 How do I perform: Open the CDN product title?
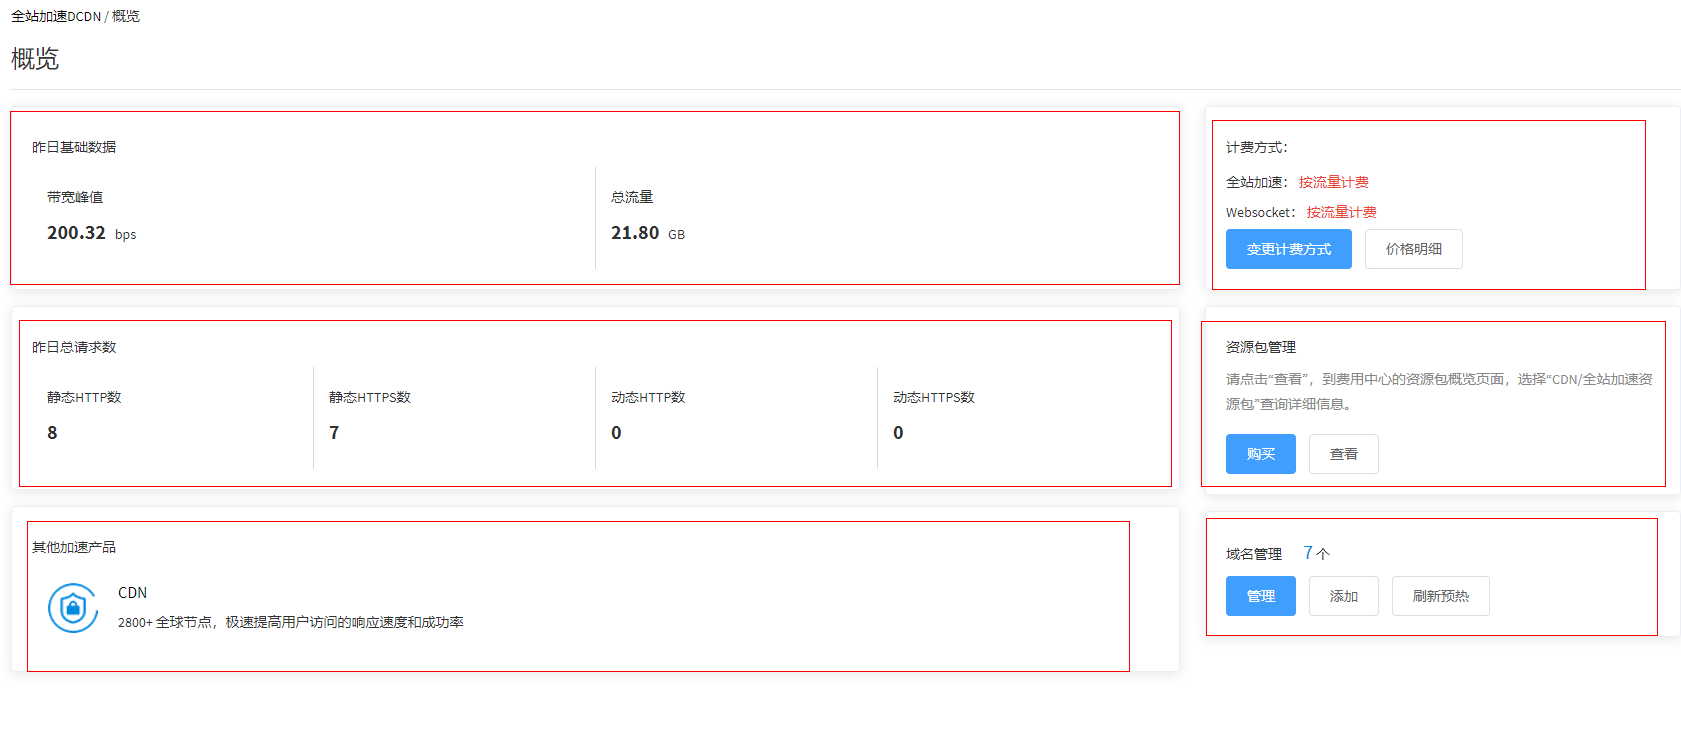[132, 593]
